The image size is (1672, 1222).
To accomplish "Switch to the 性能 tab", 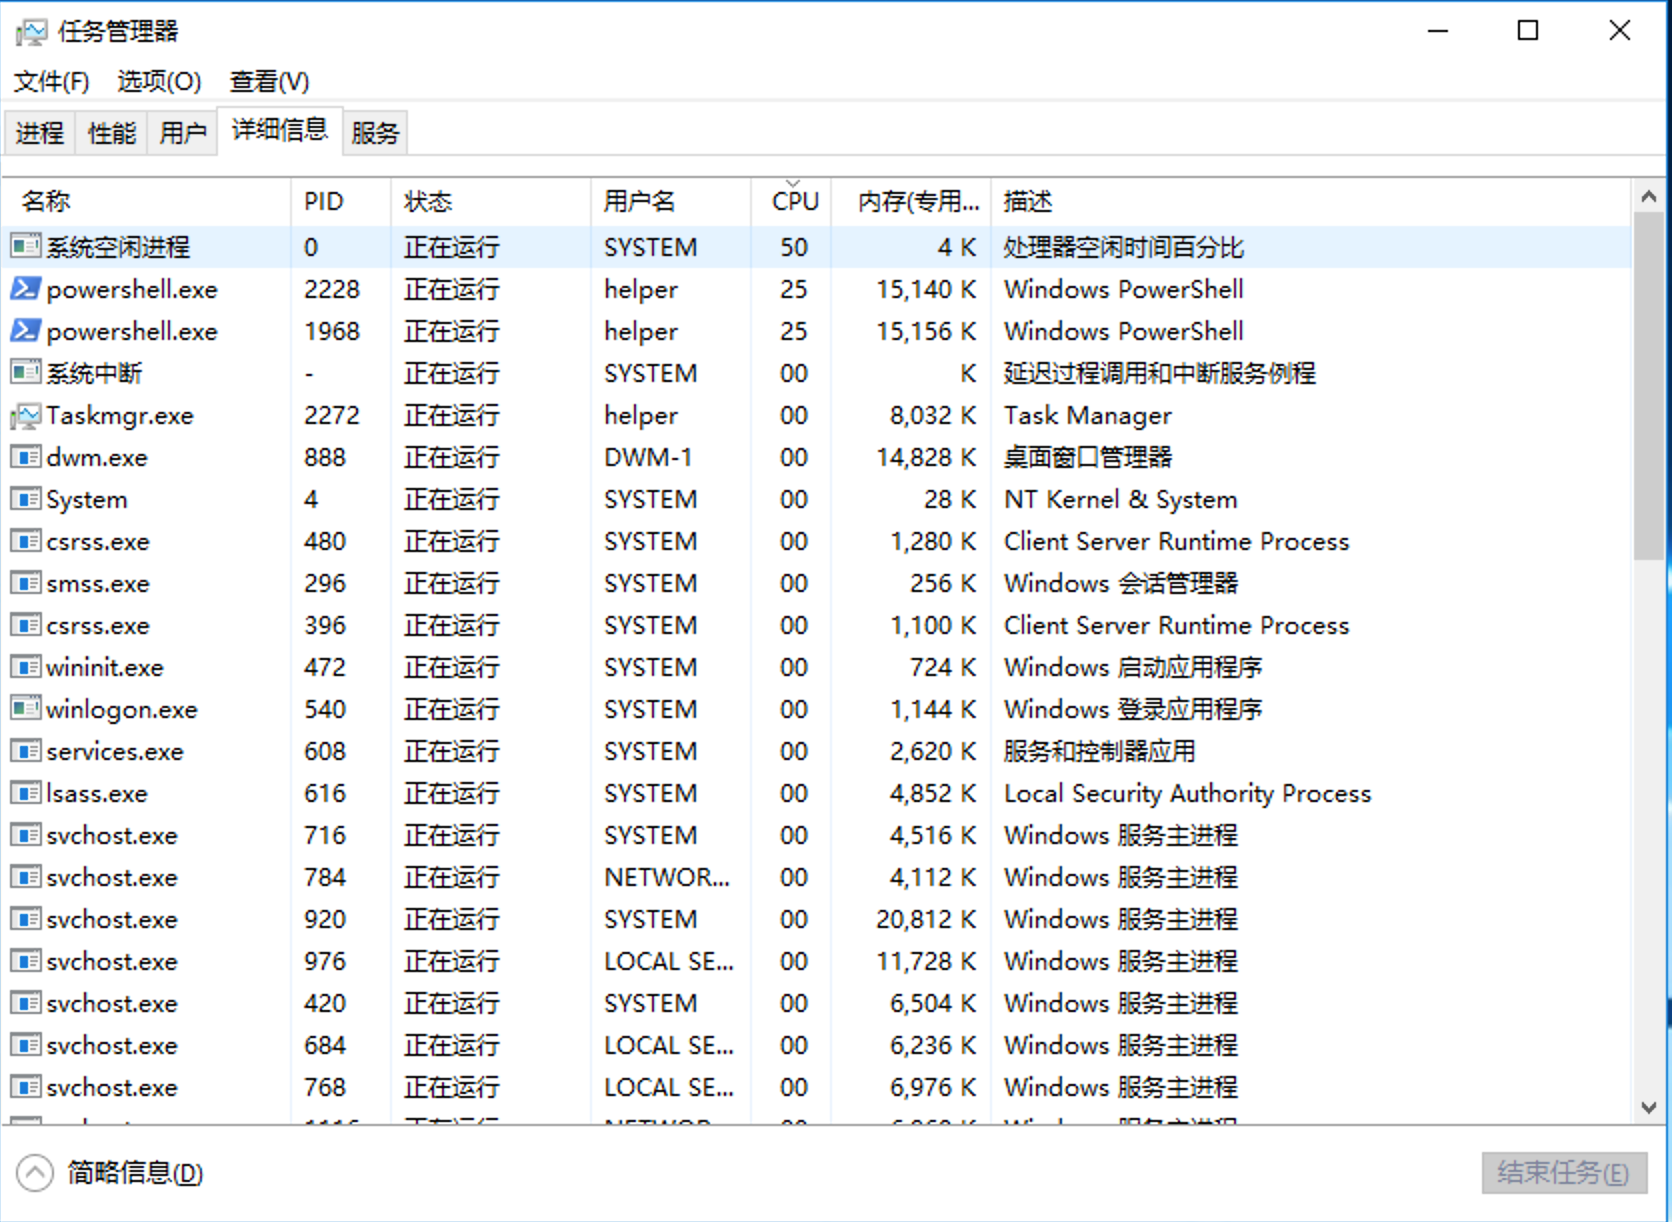I will [x=111, y=133].
